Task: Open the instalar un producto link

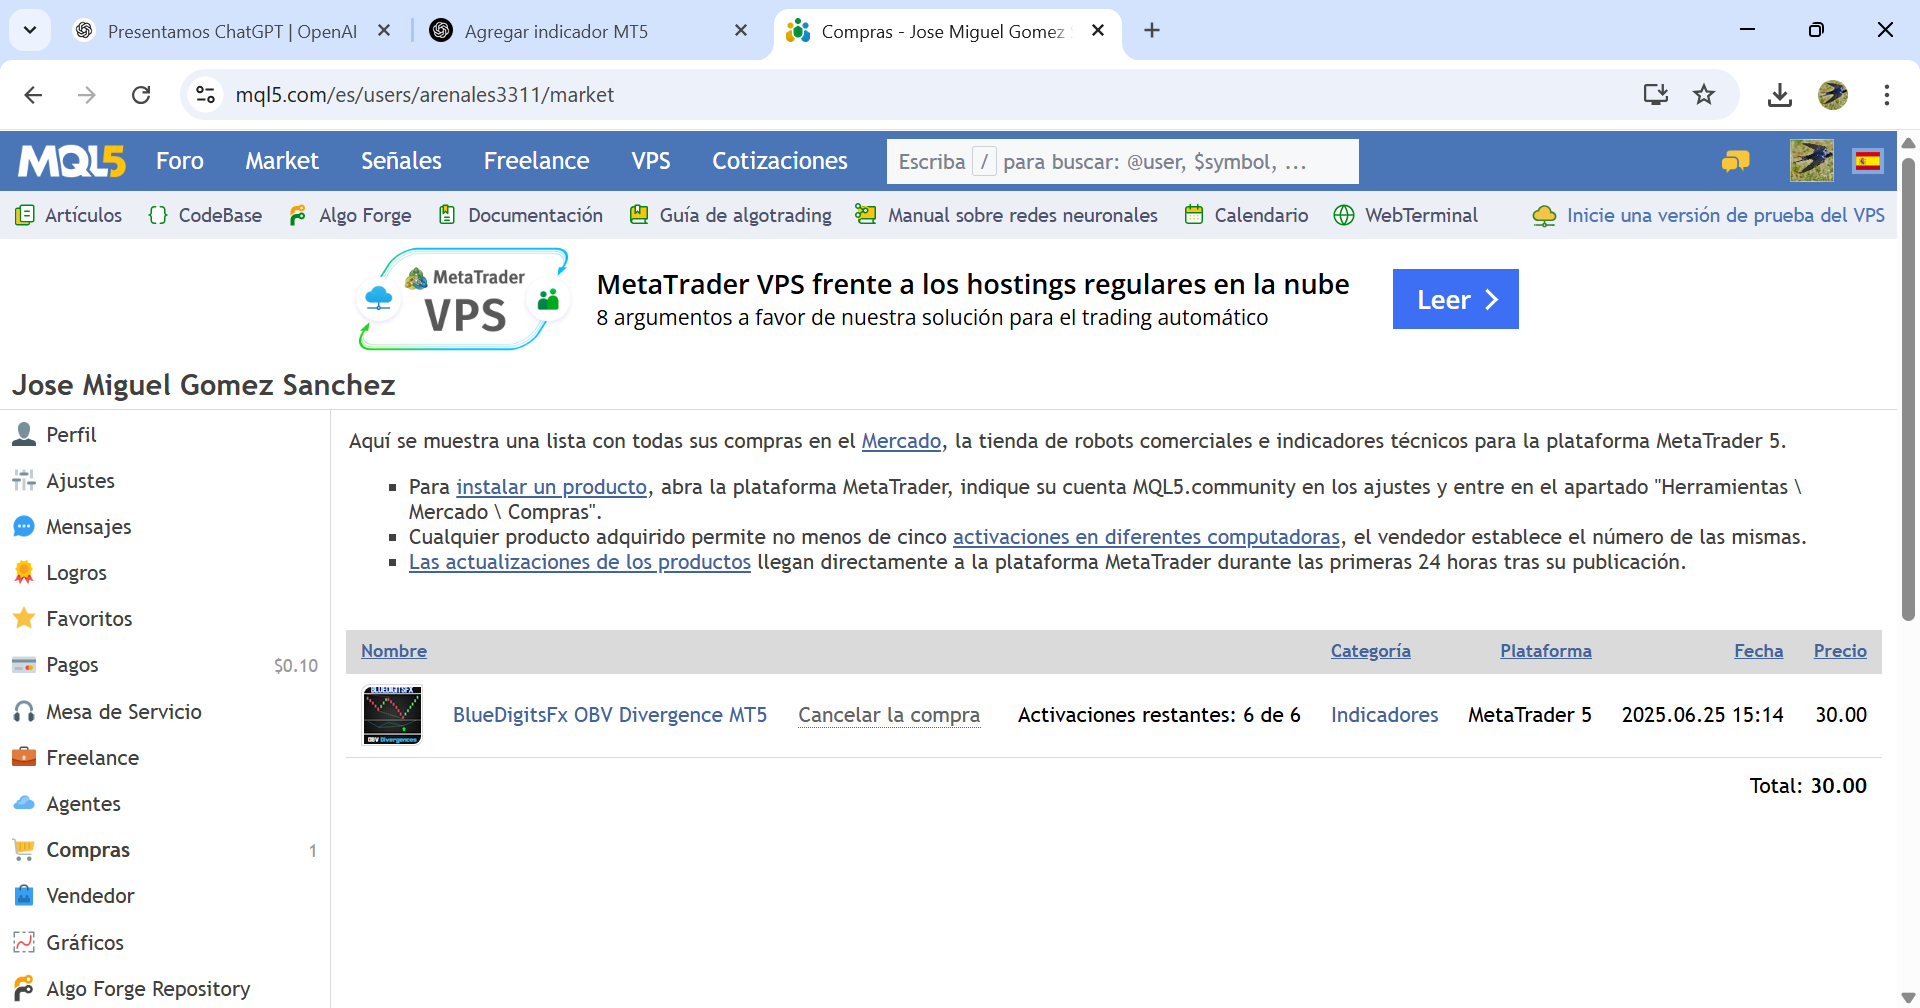Action: click(552, 487)
